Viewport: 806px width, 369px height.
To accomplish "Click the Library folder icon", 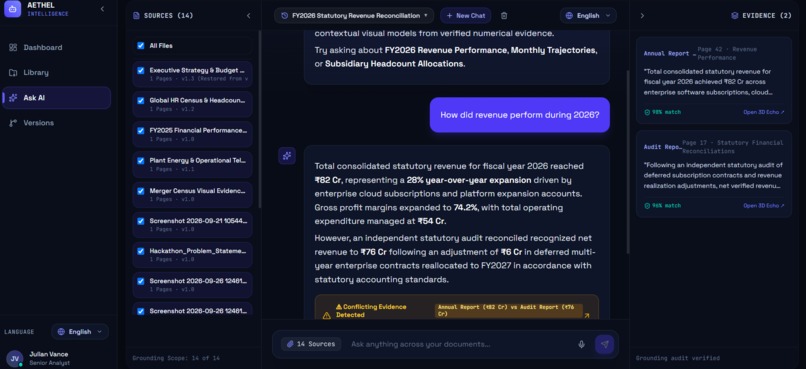I will (13, 72).
